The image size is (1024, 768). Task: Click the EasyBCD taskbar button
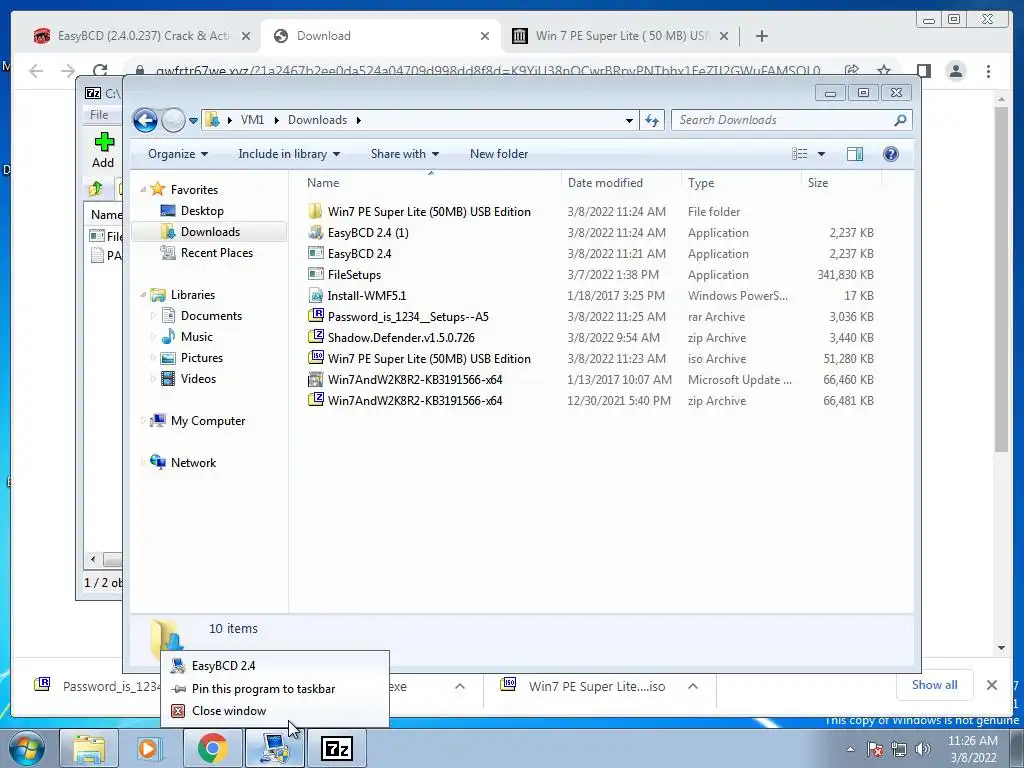274,748
